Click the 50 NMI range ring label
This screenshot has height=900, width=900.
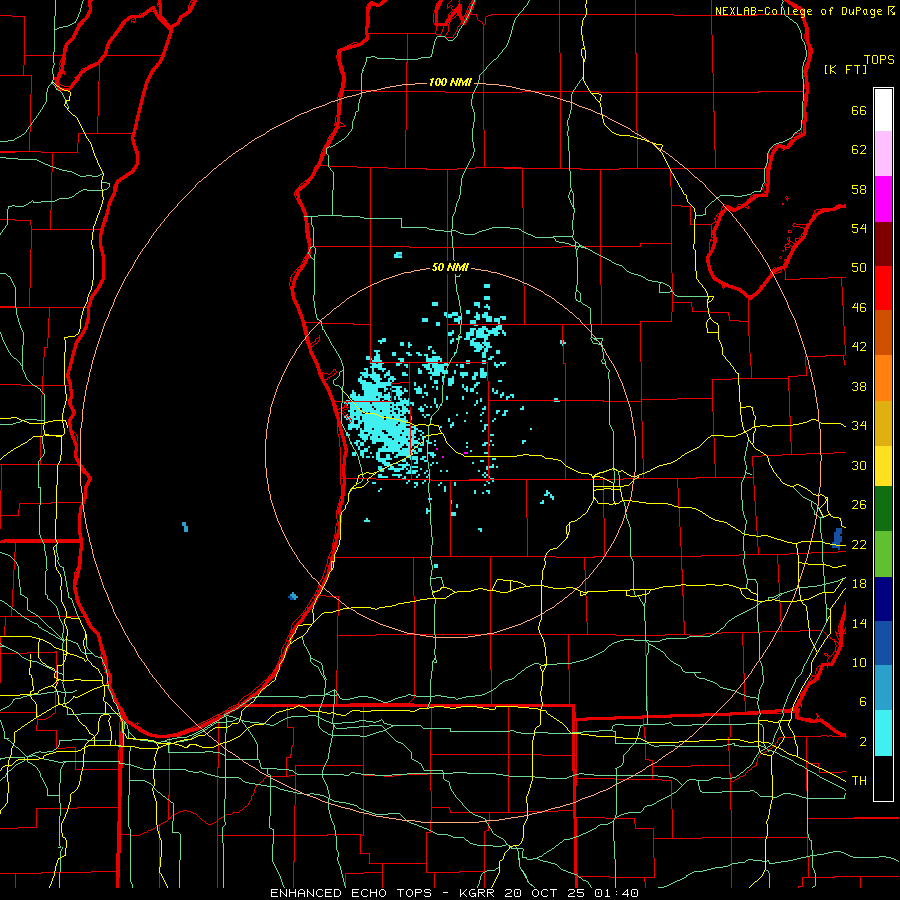(x=450, y=267)
